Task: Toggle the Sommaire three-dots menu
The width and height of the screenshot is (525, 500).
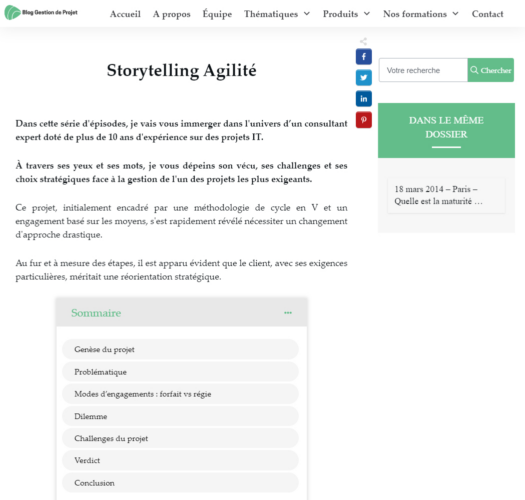Action: 288,313
